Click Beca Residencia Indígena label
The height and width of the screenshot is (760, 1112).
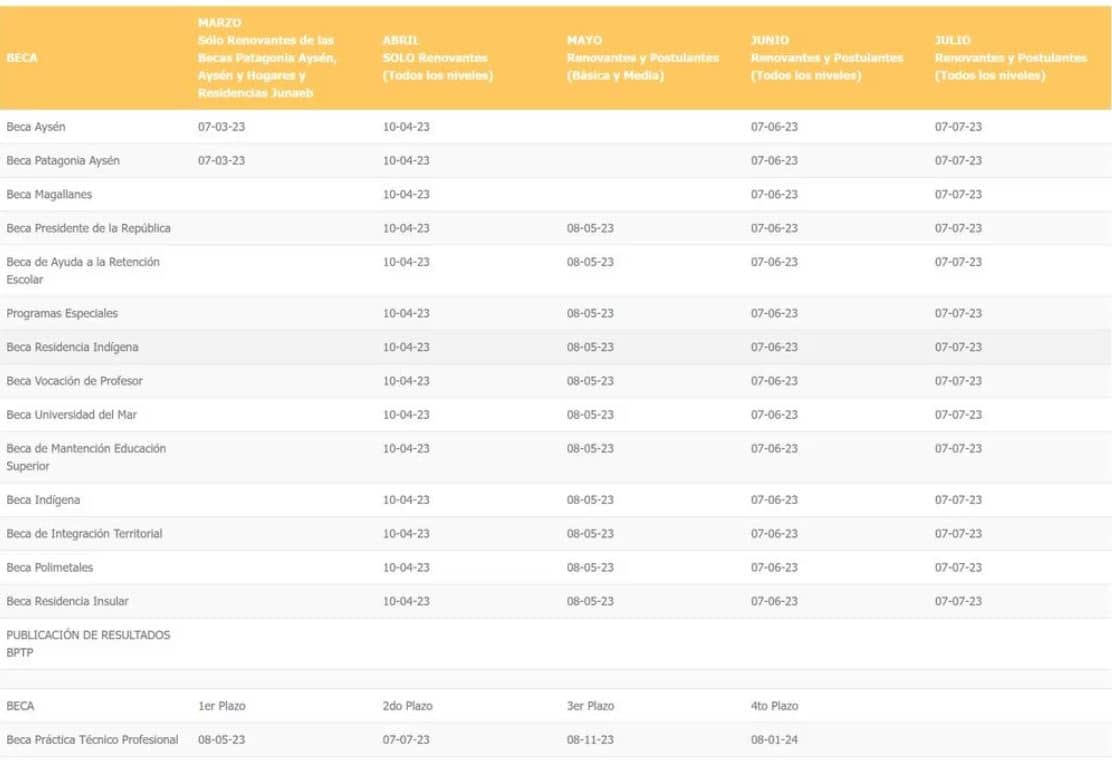(x=72, y=347)
